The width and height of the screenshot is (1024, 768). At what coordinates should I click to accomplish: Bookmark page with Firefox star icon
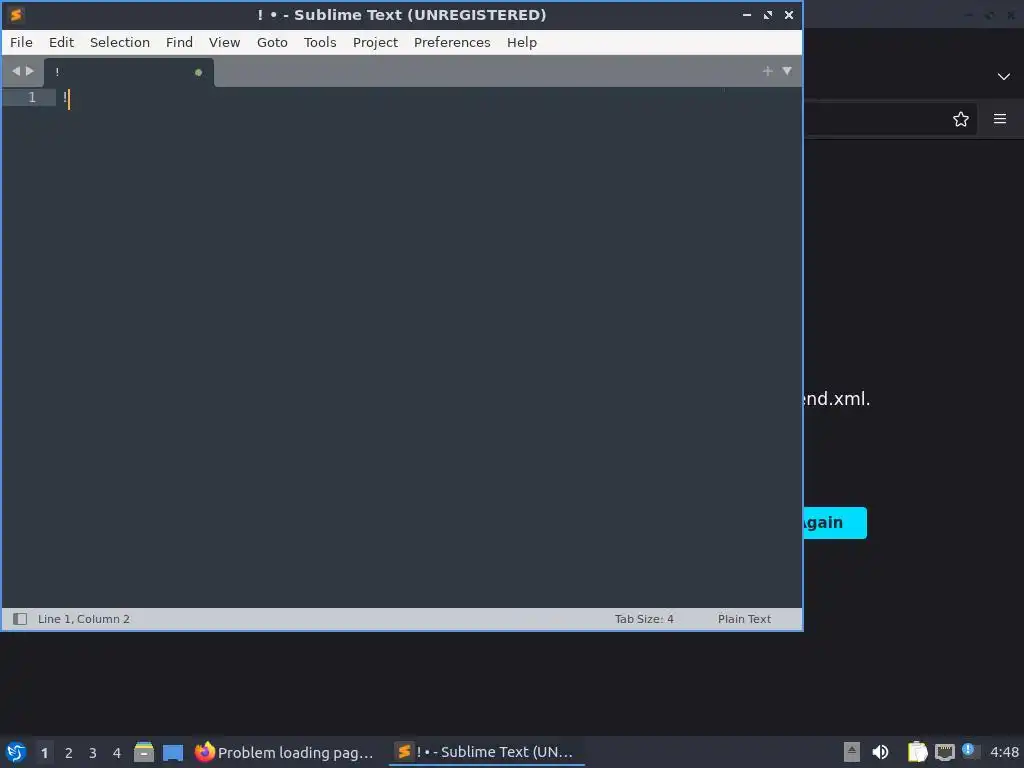point(961,119)
